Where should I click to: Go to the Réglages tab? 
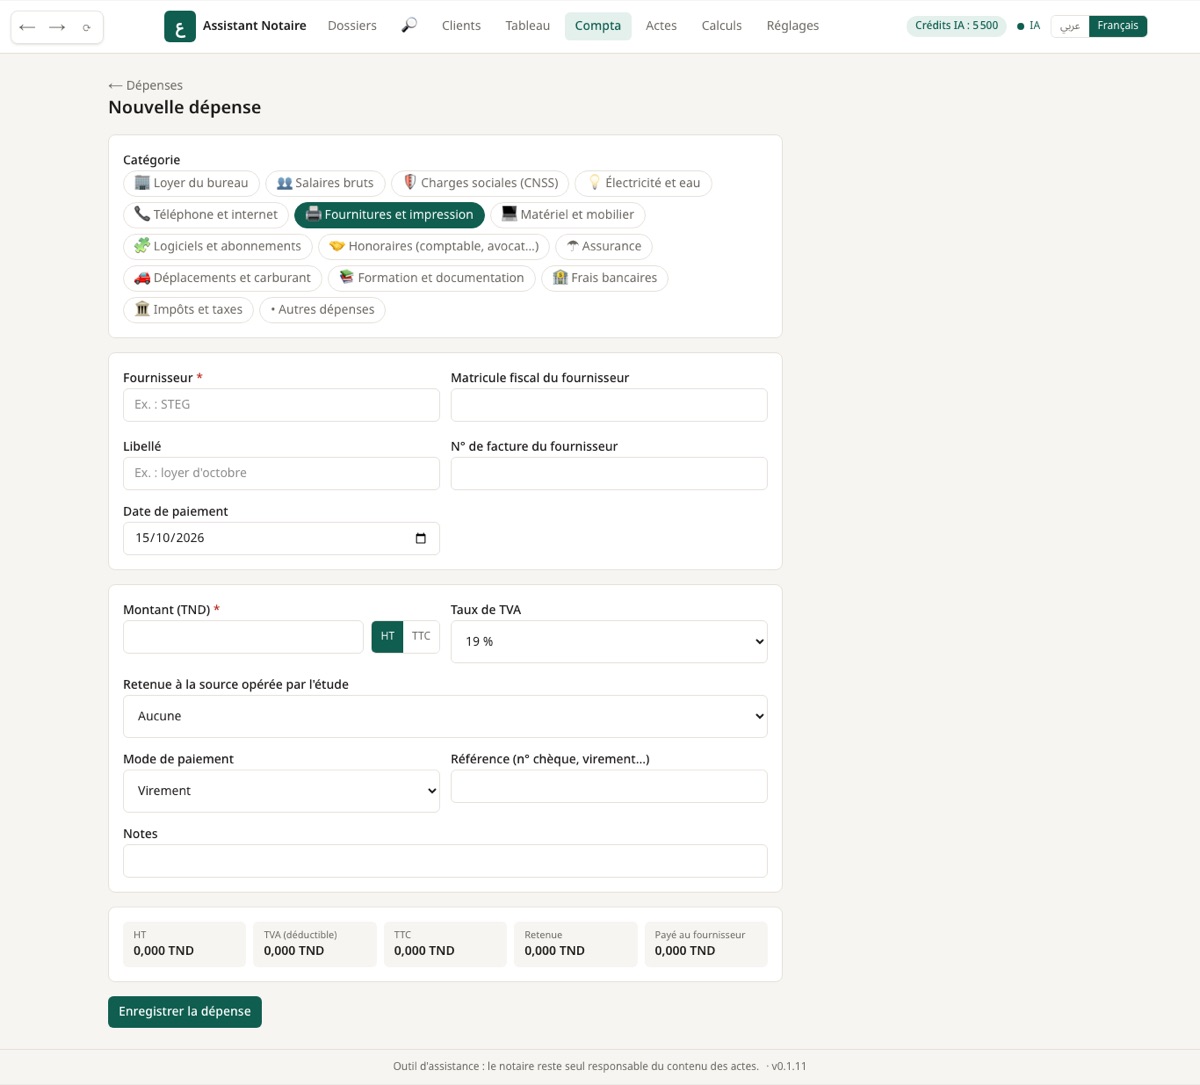(792, 26)
